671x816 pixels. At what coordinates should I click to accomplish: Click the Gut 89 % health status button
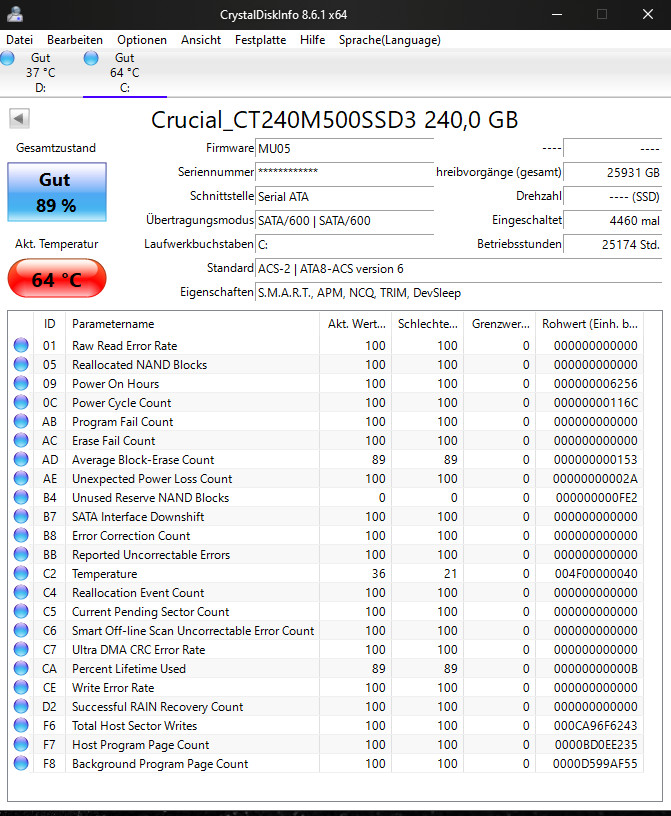57,192
